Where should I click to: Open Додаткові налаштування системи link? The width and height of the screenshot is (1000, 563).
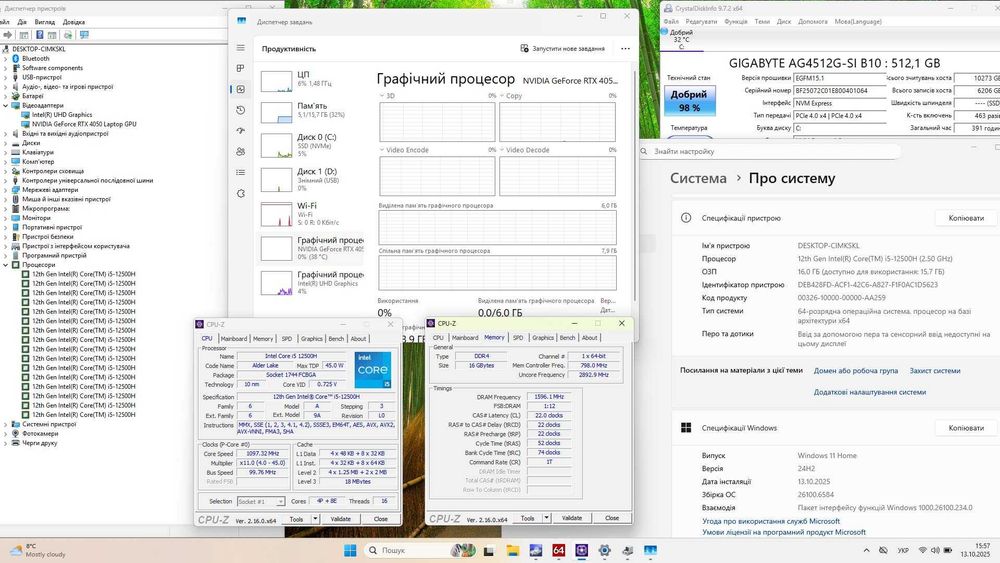click(x=869, y=393)
